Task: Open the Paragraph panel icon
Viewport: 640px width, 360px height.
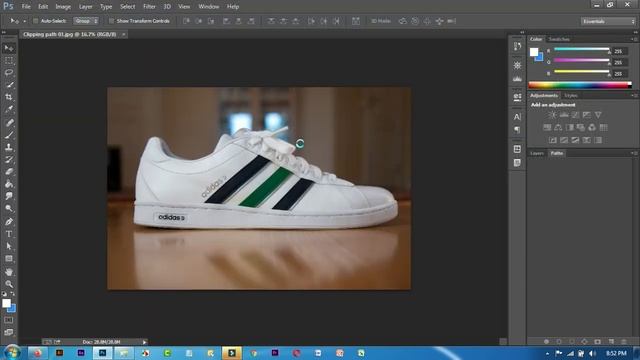Action: point(517,130)
